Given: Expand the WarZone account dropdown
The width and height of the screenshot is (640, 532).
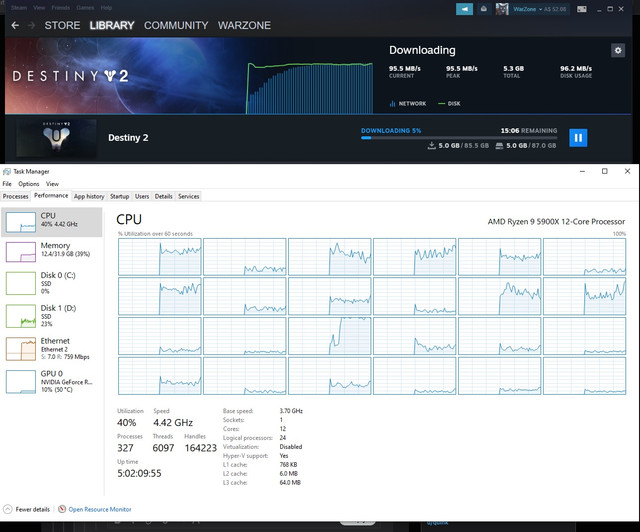Looking at the screenshot, I should pos(540,9).
